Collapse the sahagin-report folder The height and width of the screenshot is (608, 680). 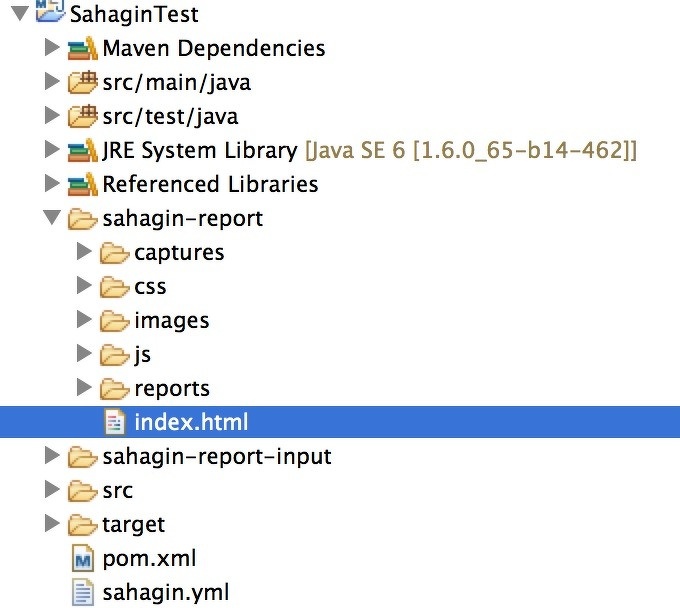(x=52, y=218)
